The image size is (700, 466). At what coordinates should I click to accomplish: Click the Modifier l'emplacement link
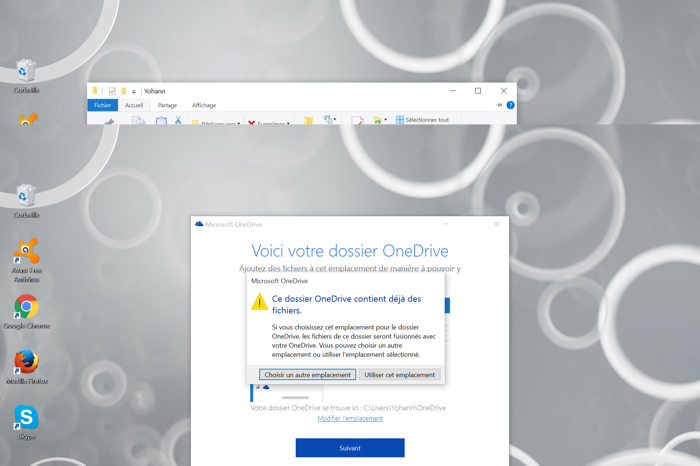(x=350, y=418)
